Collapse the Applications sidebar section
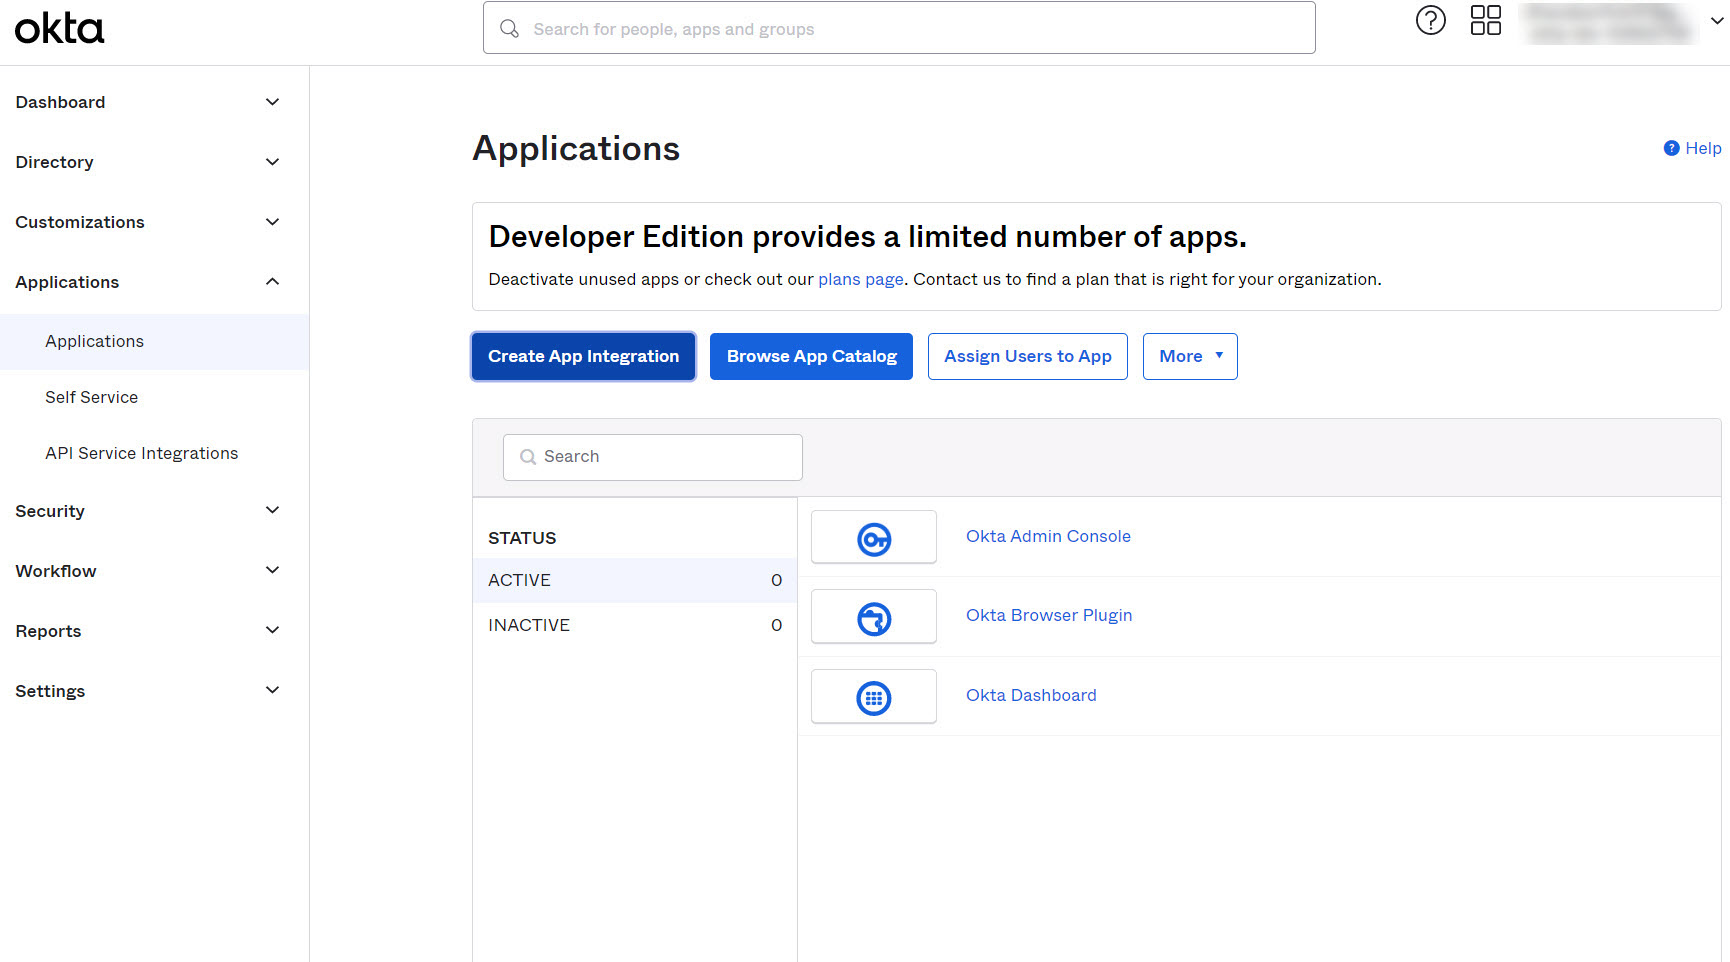The height and width of the screenshot is (962, 1730). point(272,282)
